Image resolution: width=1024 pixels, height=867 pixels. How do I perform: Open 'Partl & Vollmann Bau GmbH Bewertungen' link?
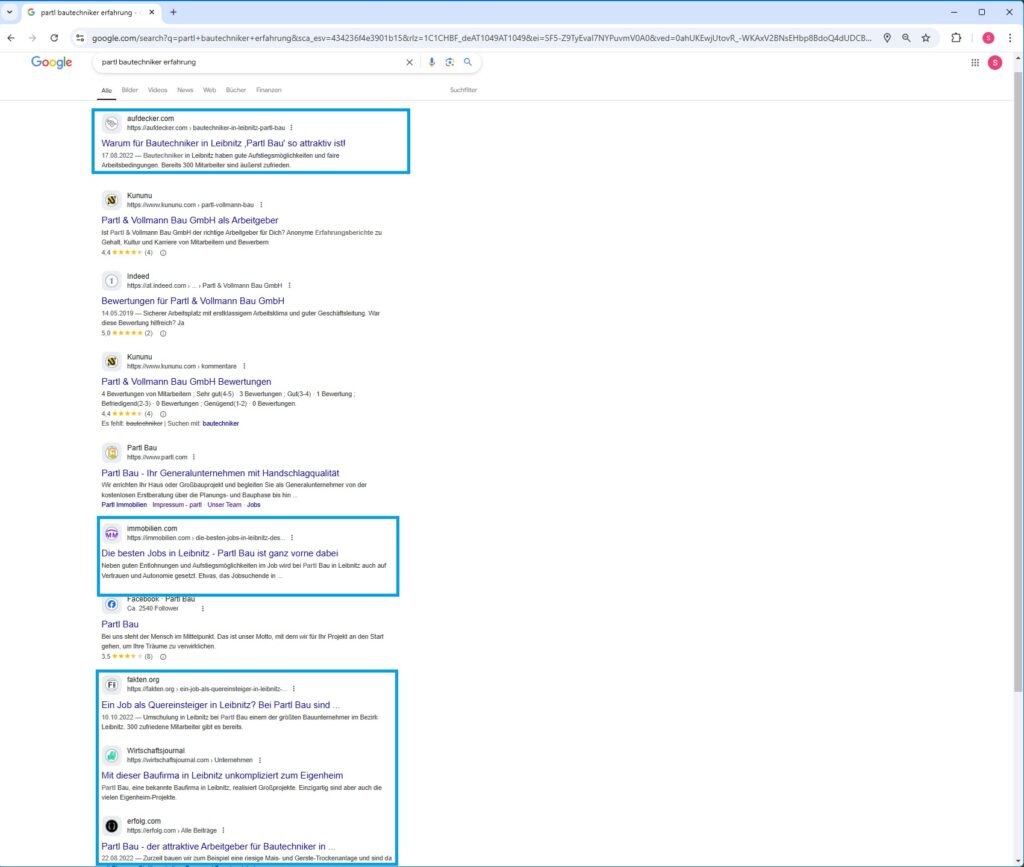[x=186, y=381]
